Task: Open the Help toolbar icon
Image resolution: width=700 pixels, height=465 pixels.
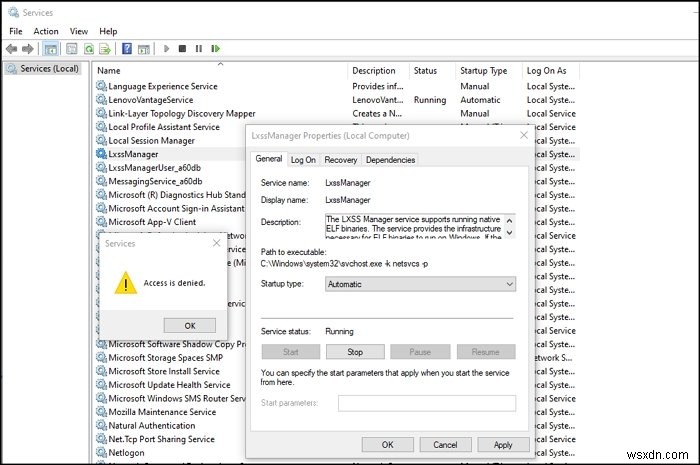Action: point(127,49)
